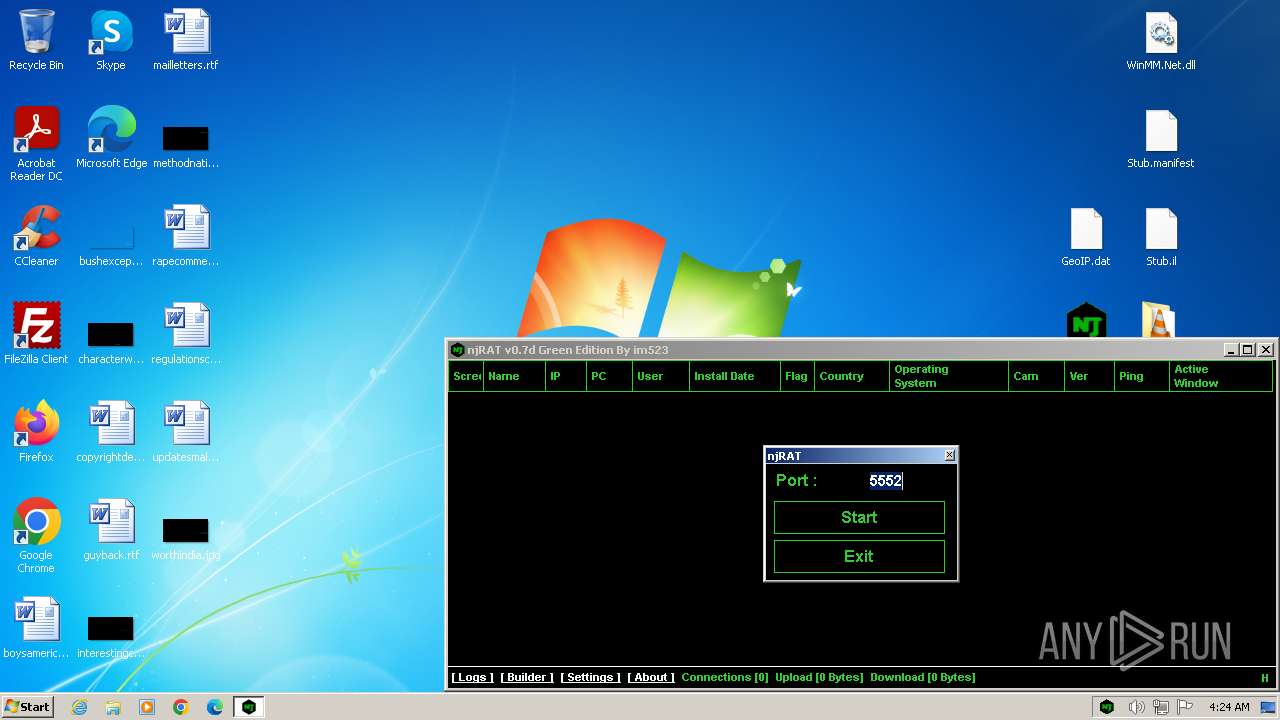Minimize the njRAT main window

[x=1231, y=349]
